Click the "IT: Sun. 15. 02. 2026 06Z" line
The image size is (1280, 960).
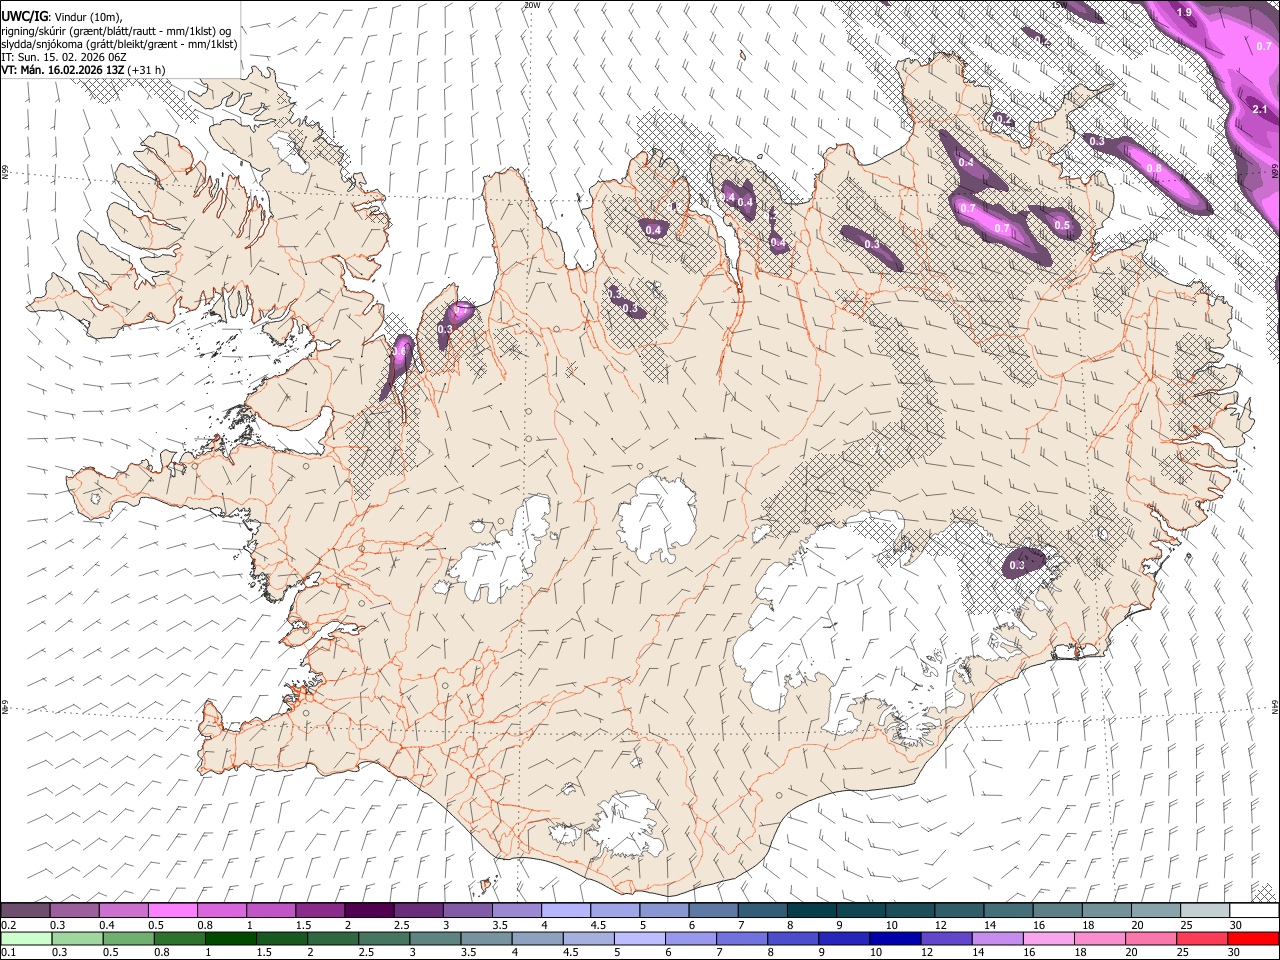click(x=63, y=57)
